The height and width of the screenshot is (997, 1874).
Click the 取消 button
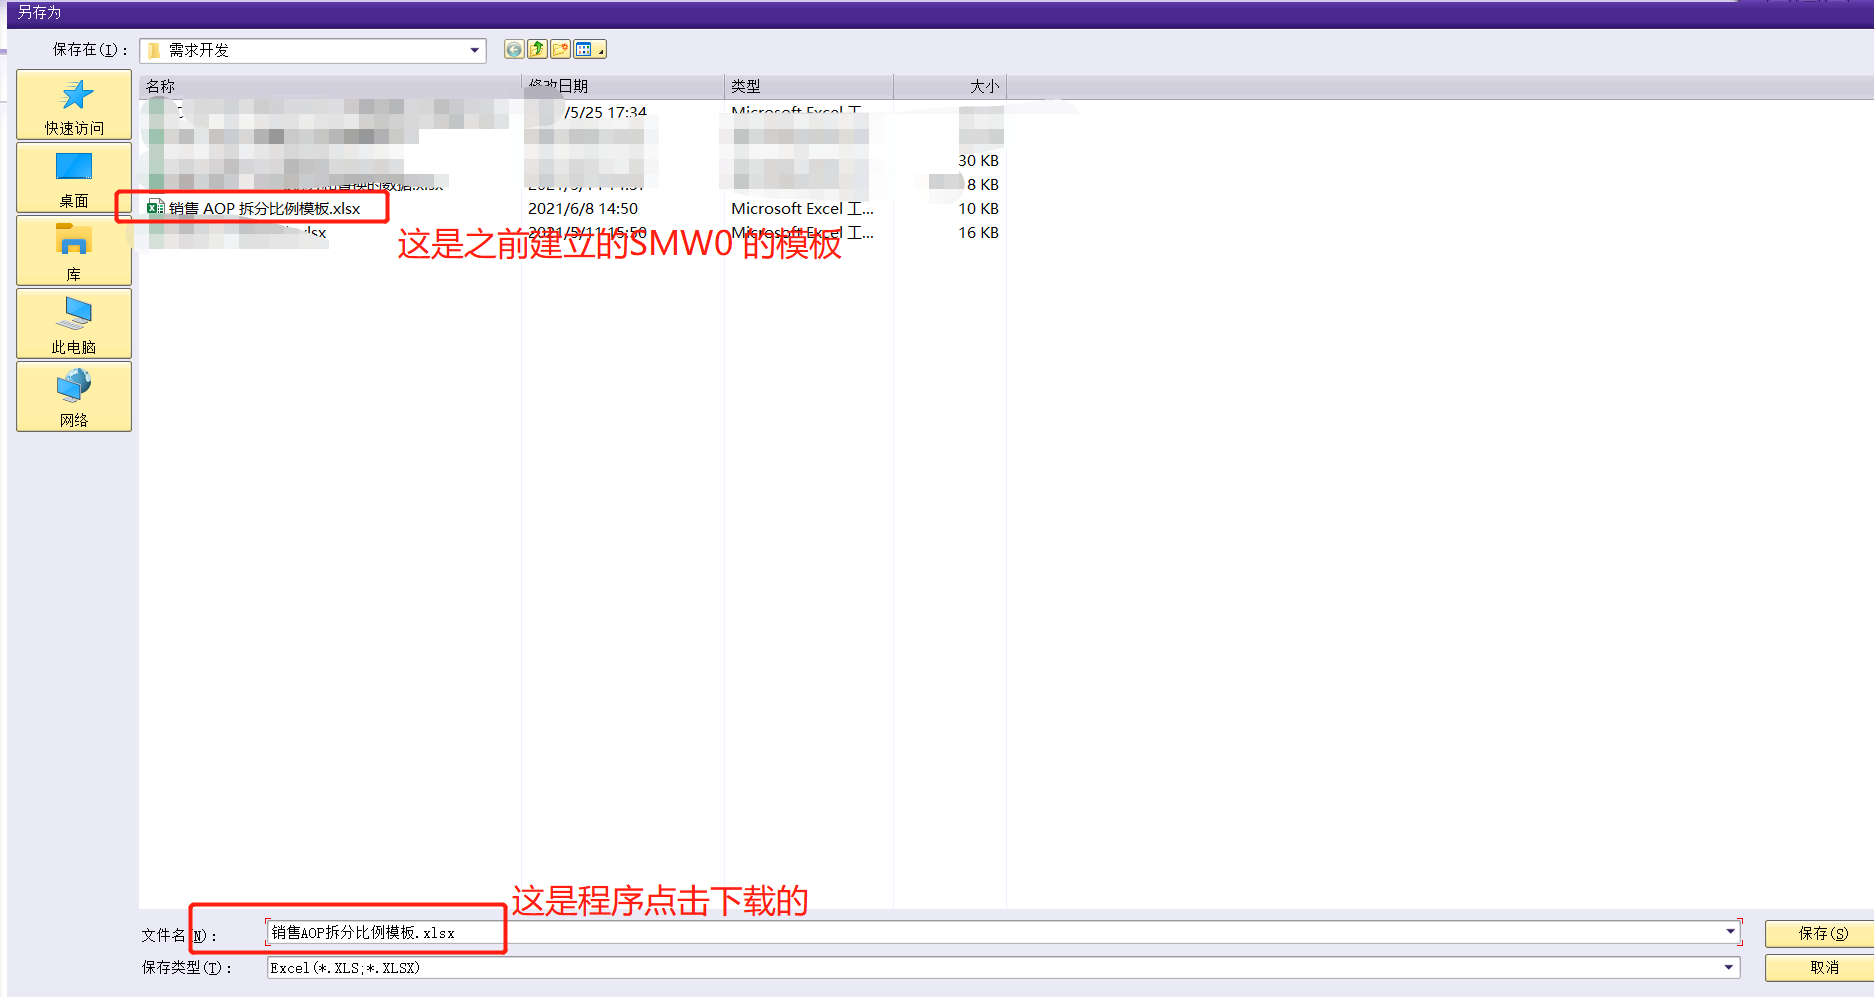coord(1825,967)
